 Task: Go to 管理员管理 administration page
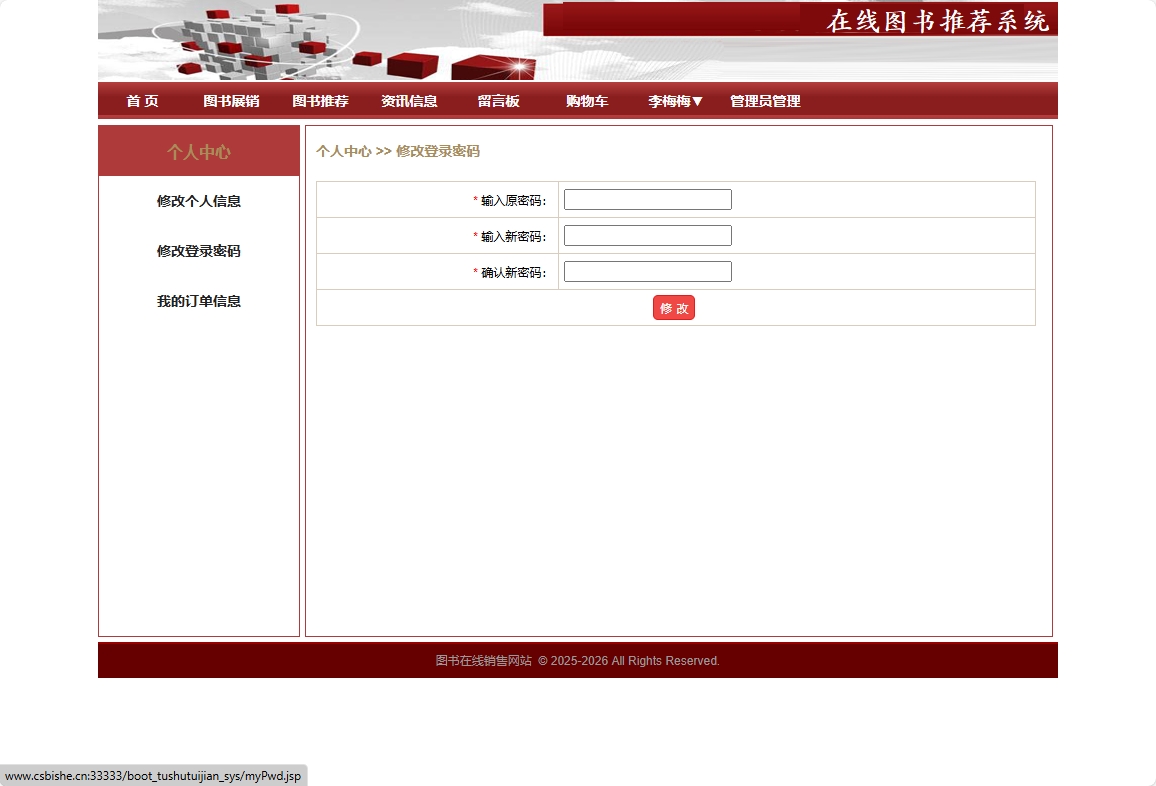(764, 101)
